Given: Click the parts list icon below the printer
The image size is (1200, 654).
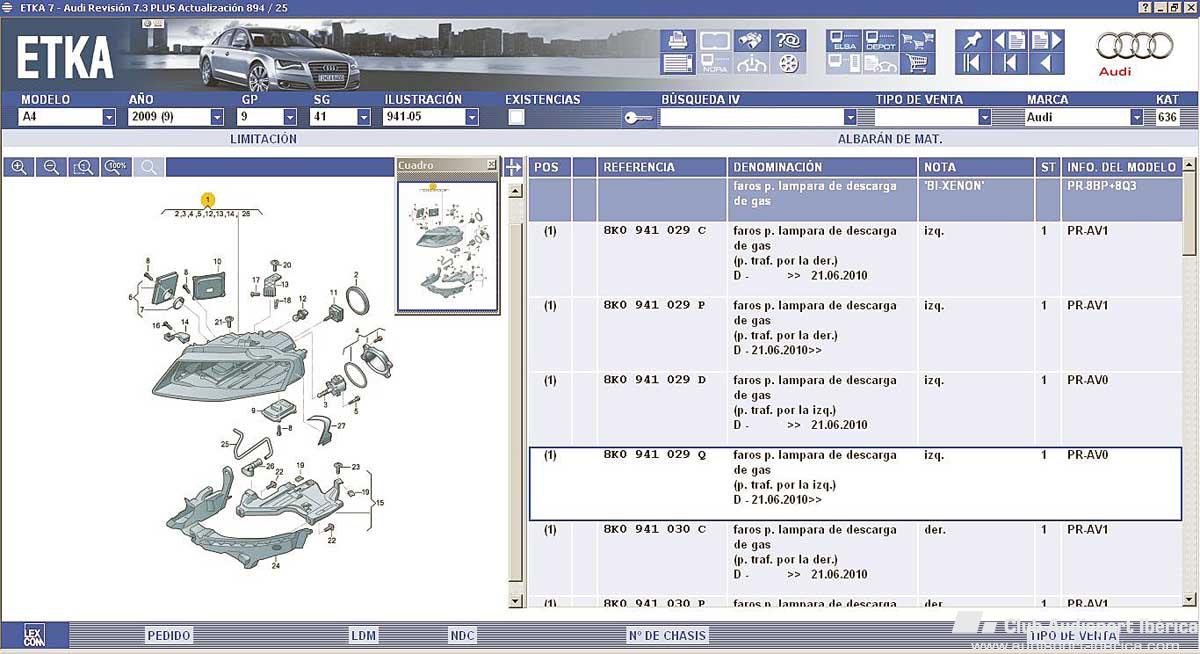Looking at the screenshot, I should [x=677, y=65].
